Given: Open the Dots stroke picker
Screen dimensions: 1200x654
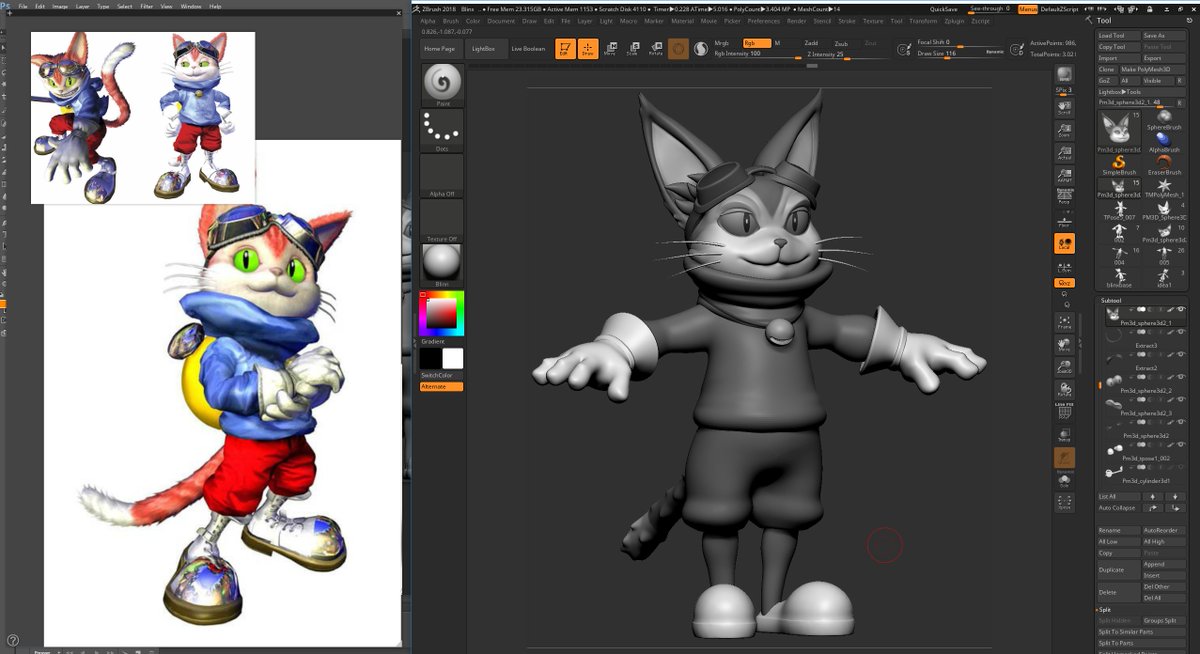Looking at the screenshot, I should point(442,129).
